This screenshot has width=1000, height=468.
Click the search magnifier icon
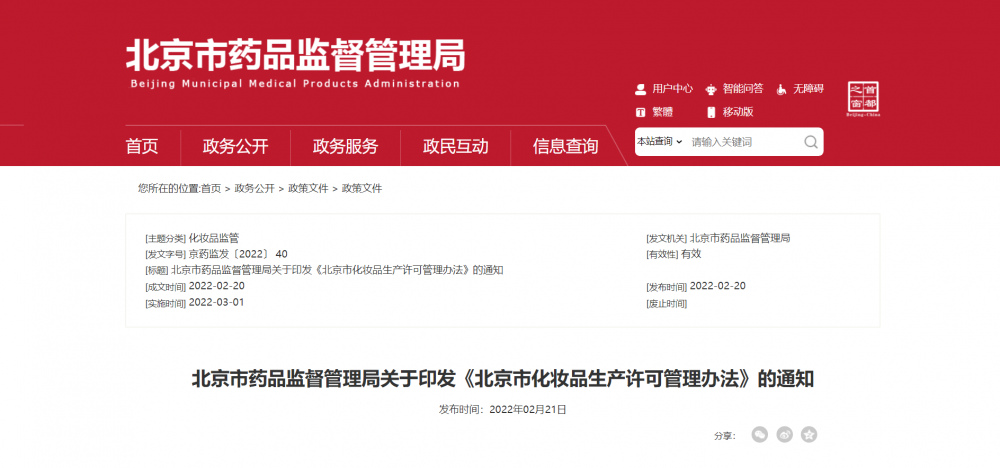tap(811, 142)
